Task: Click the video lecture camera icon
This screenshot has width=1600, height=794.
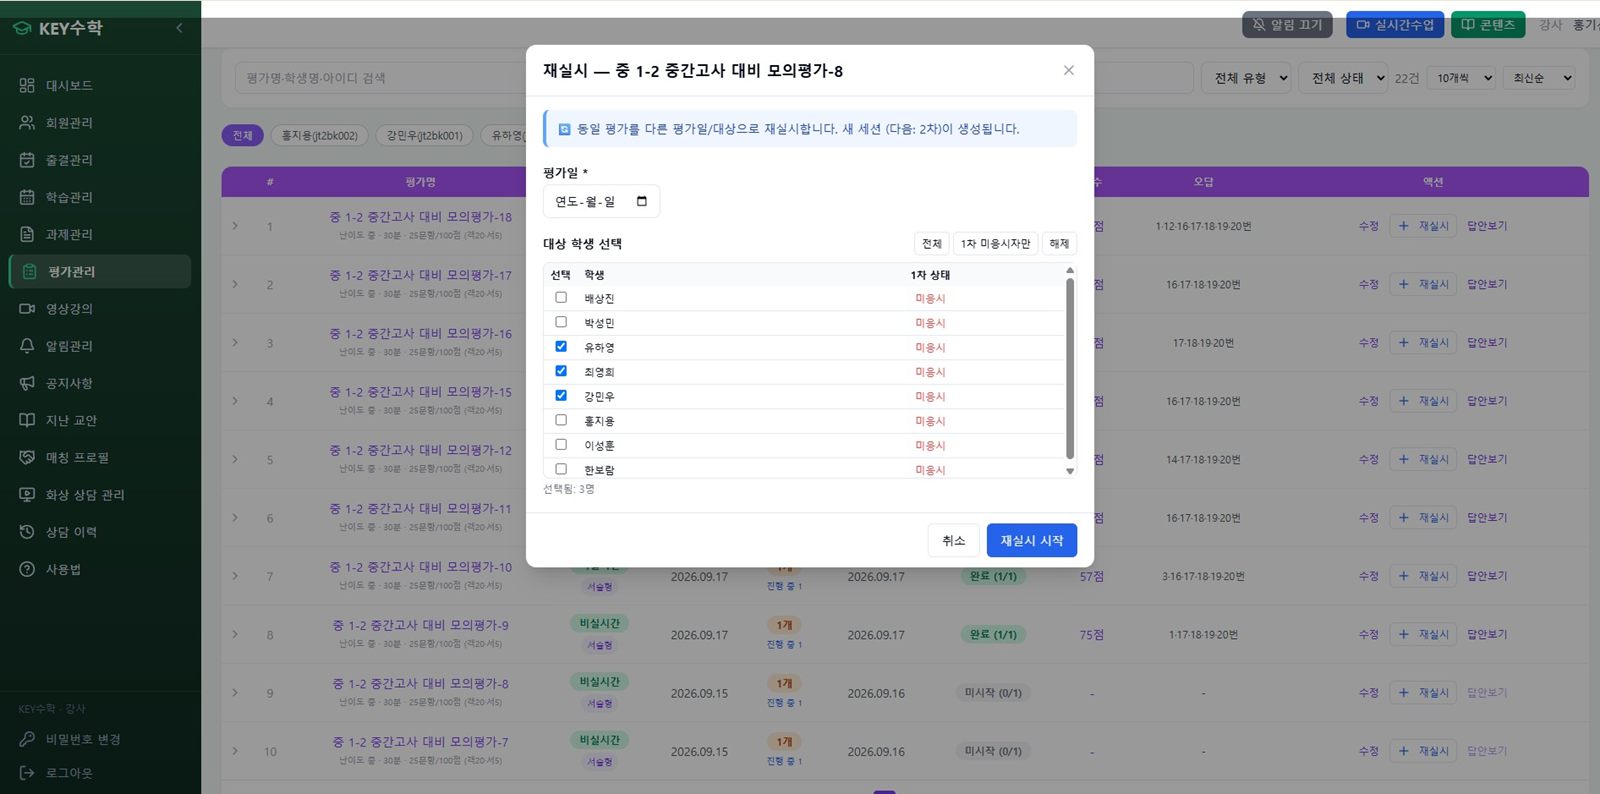Action: coord(27,309)
